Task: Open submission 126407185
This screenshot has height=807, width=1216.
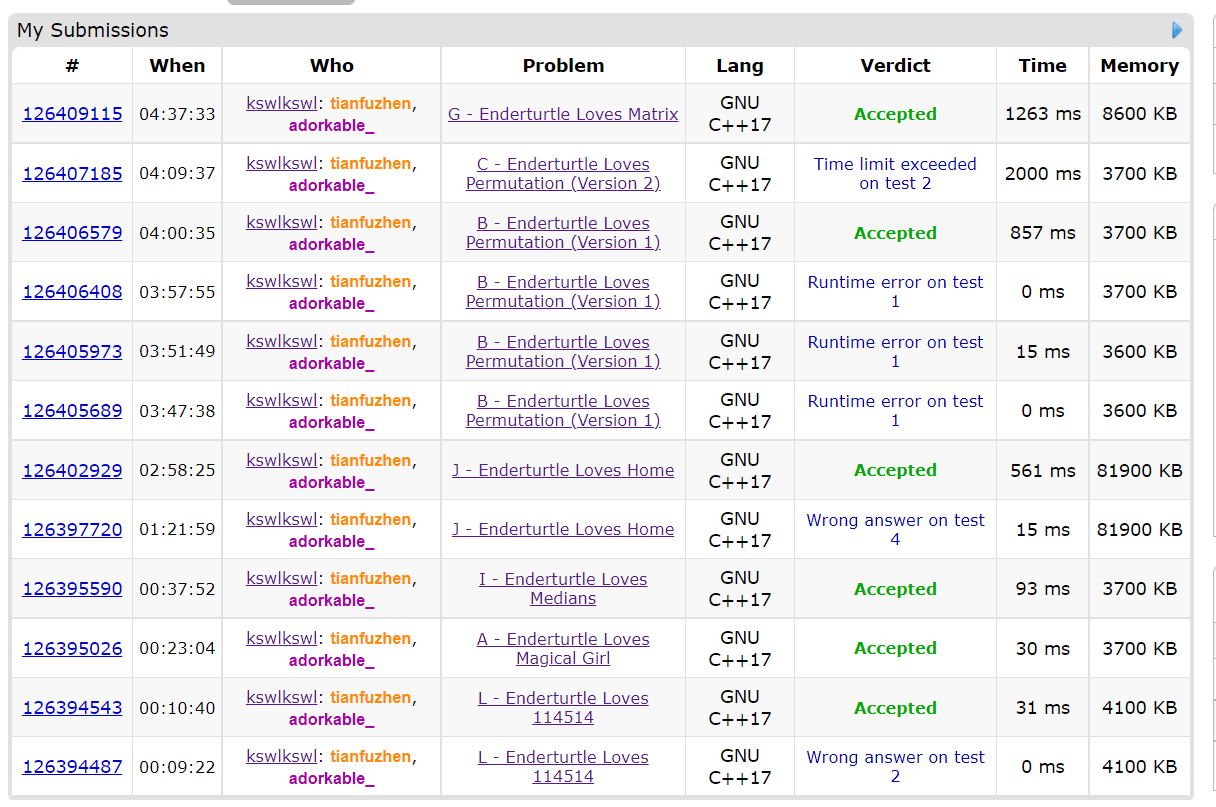Action: (x=72, y=173)
